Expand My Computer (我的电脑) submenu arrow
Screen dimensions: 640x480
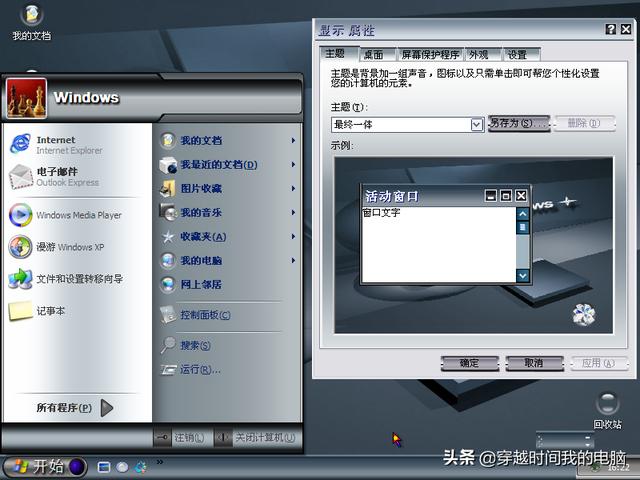point(293,260)
